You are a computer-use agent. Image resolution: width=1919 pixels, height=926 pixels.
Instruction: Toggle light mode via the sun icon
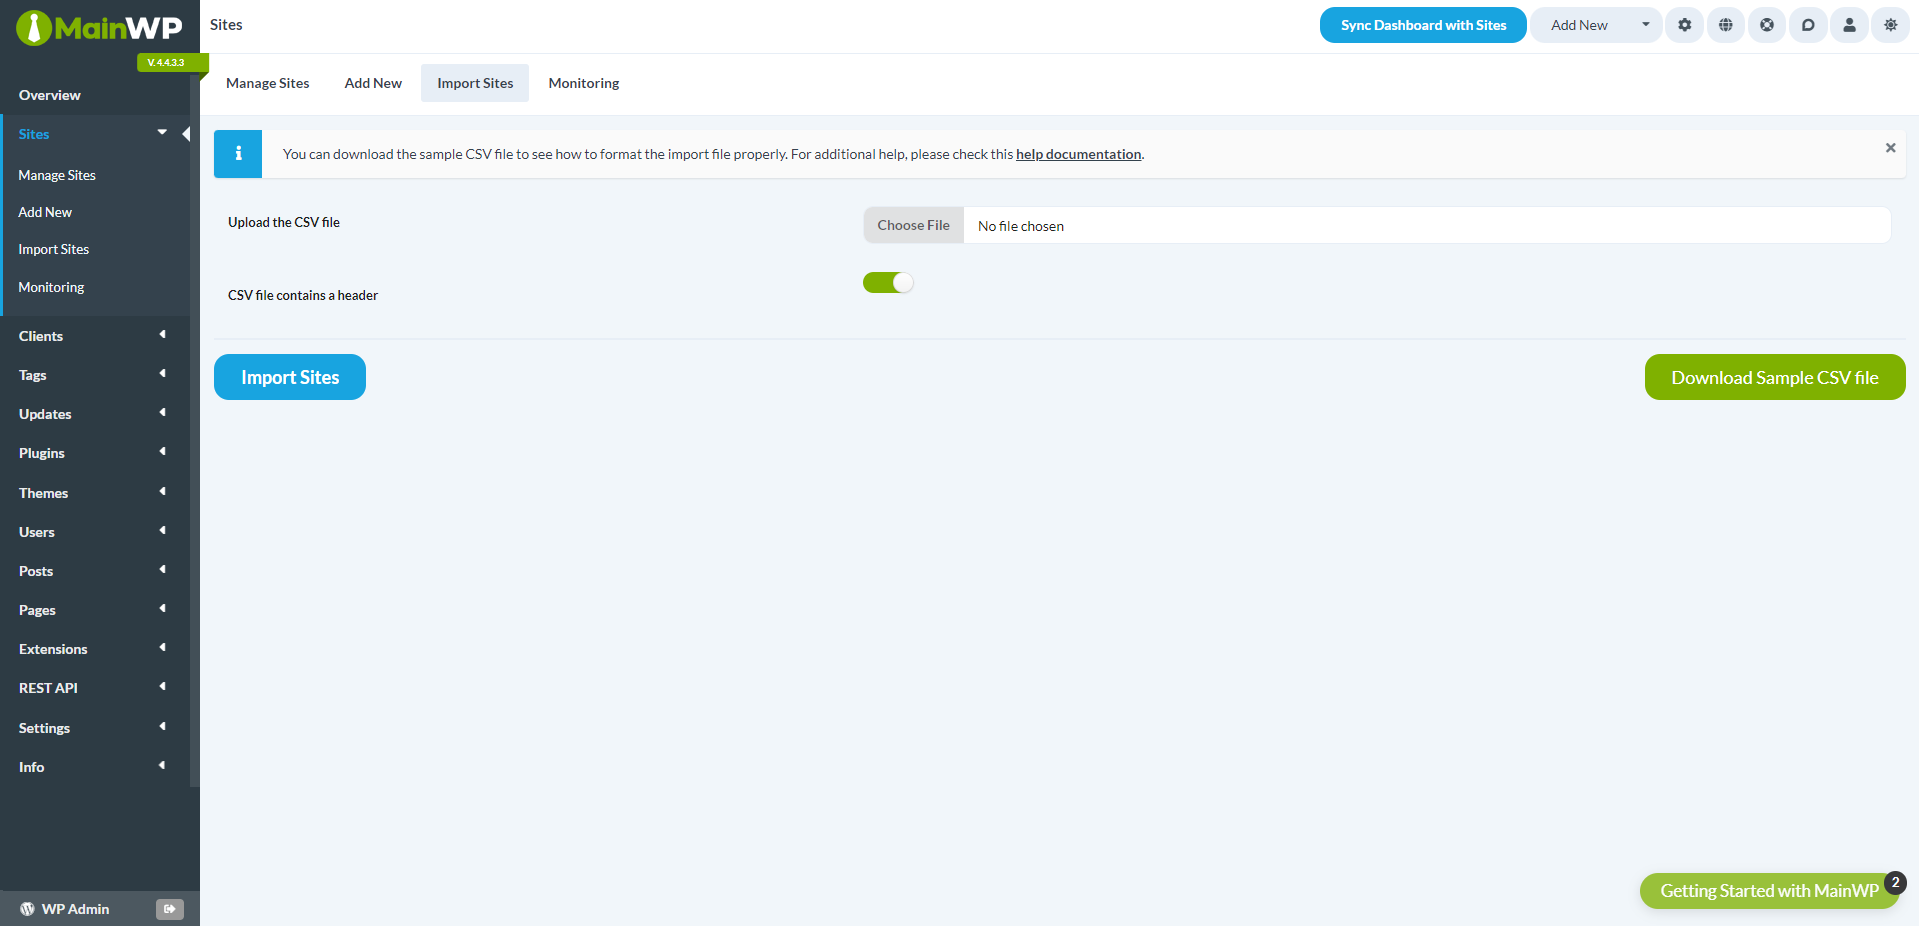(x=1890, y=25)
